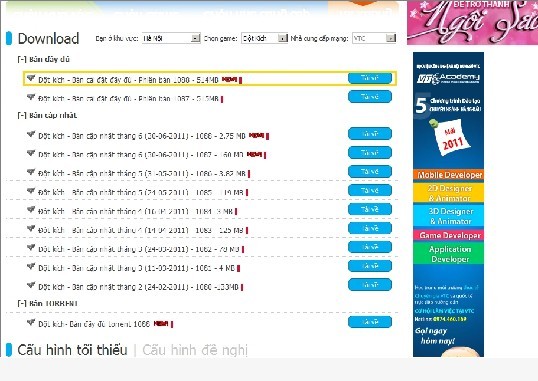The image size is (538, 381).
Task: Click the NEW badge on the torrent 1088 row
Action: [x=161, y=323]
